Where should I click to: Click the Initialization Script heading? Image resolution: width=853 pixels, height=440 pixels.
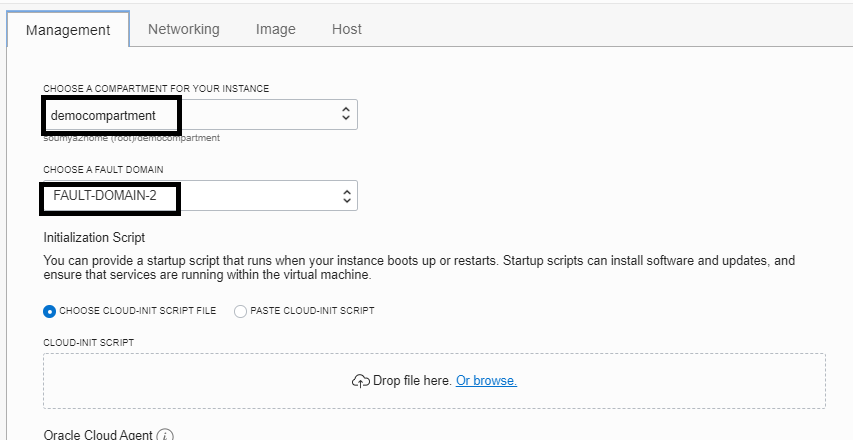tap(94, 238)
